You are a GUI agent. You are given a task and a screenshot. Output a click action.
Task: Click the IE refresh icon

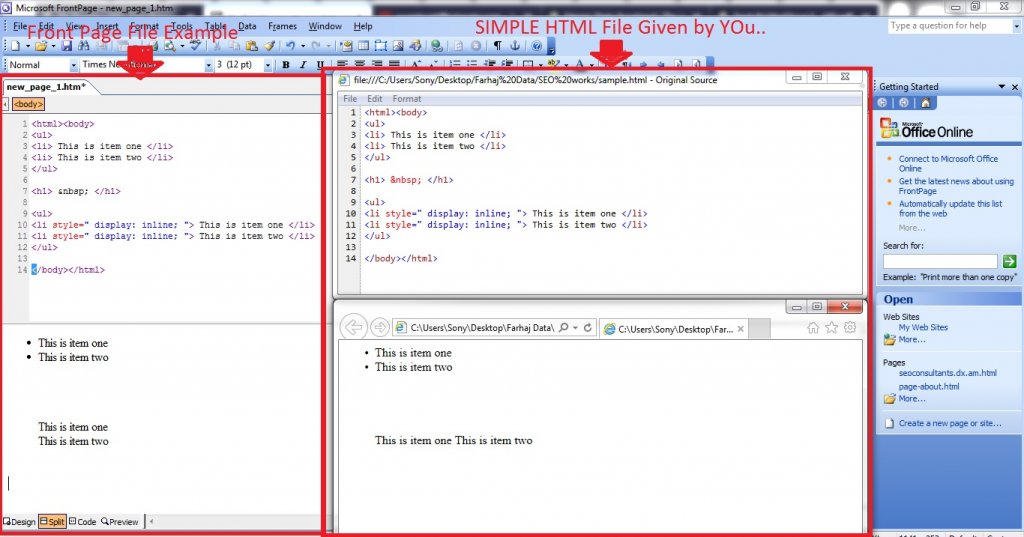[x=588, y=327]
